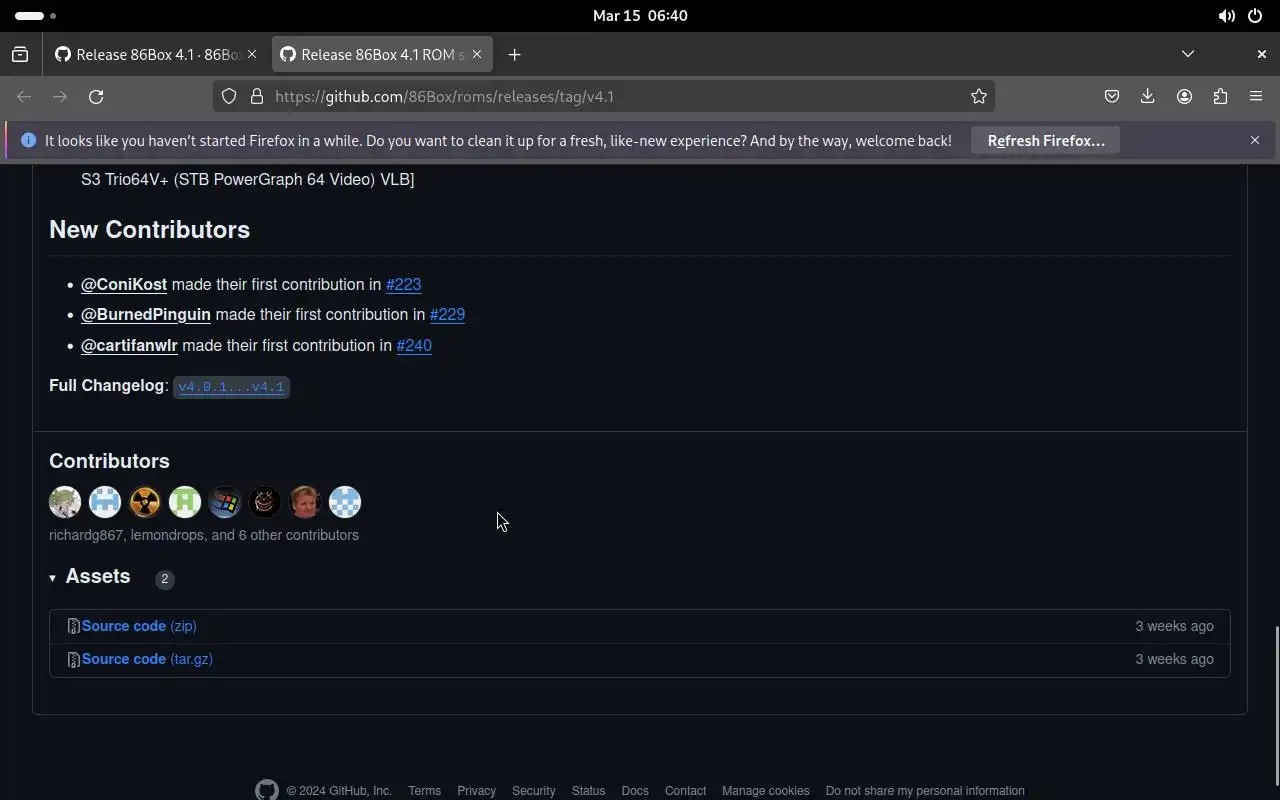1280x800 pixels.
Task: Collapse the Assets section triangle
Action: (x=53, y=578)
